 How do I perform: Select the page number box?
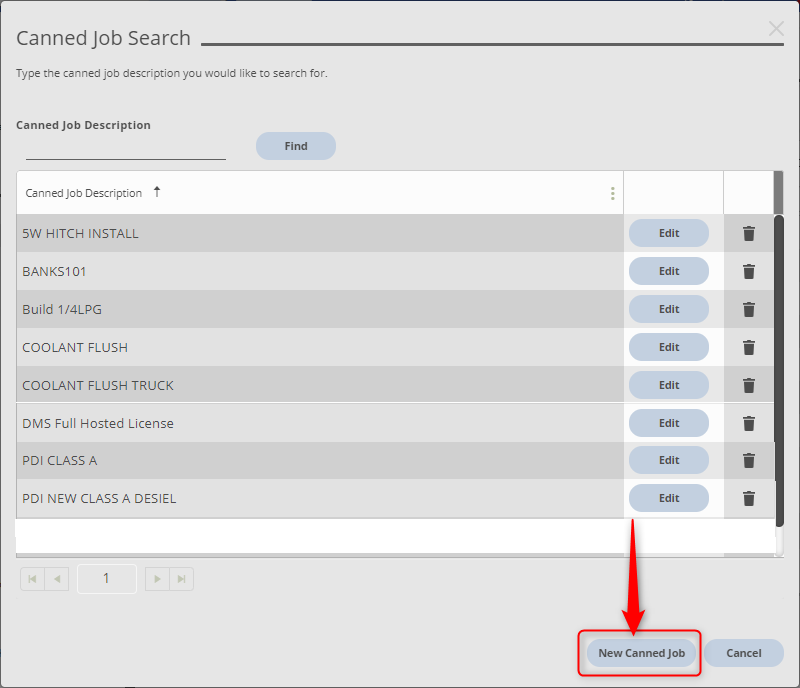tap(106, 578)
